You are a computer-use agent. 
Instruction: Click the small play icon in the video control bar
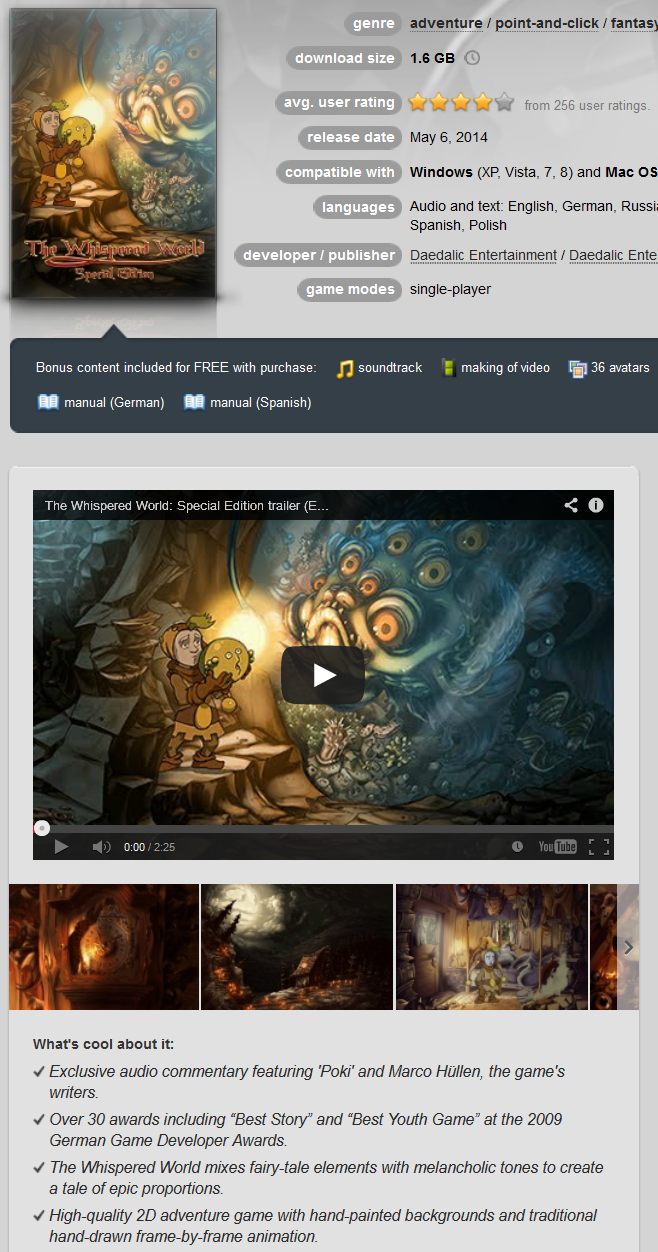61,847
